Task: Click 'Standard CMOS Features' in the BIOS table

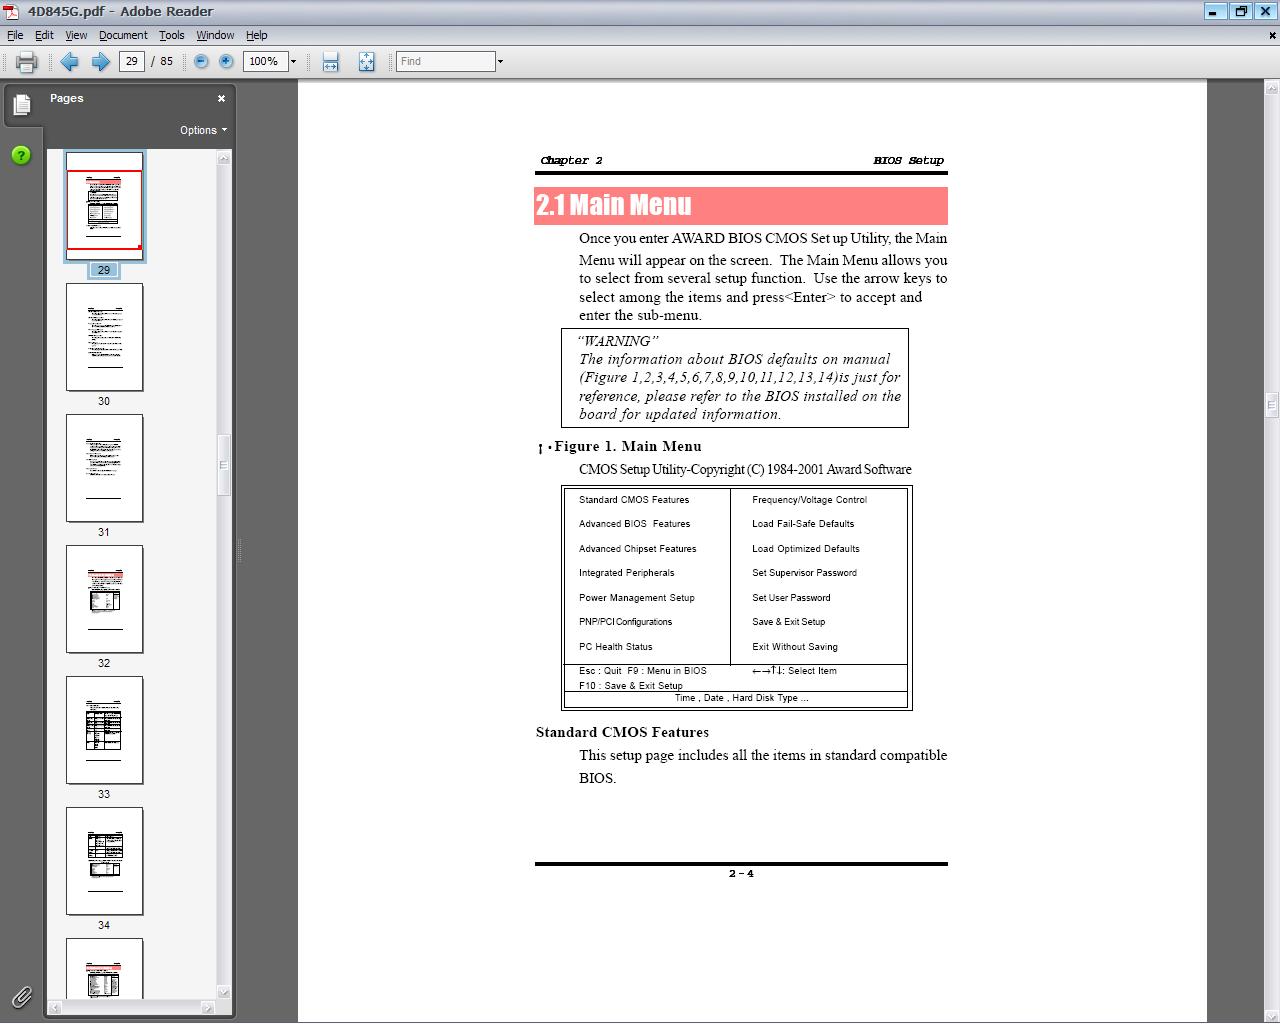Action: (634, 500)
